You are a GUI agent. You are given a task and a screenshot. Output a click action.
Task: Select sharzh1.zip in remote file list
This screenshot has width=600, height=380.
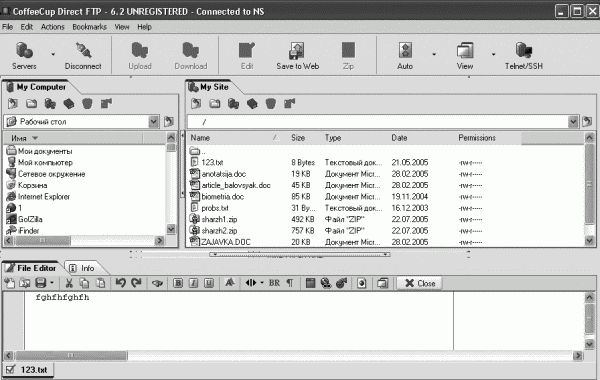click(x=219, y=219)
